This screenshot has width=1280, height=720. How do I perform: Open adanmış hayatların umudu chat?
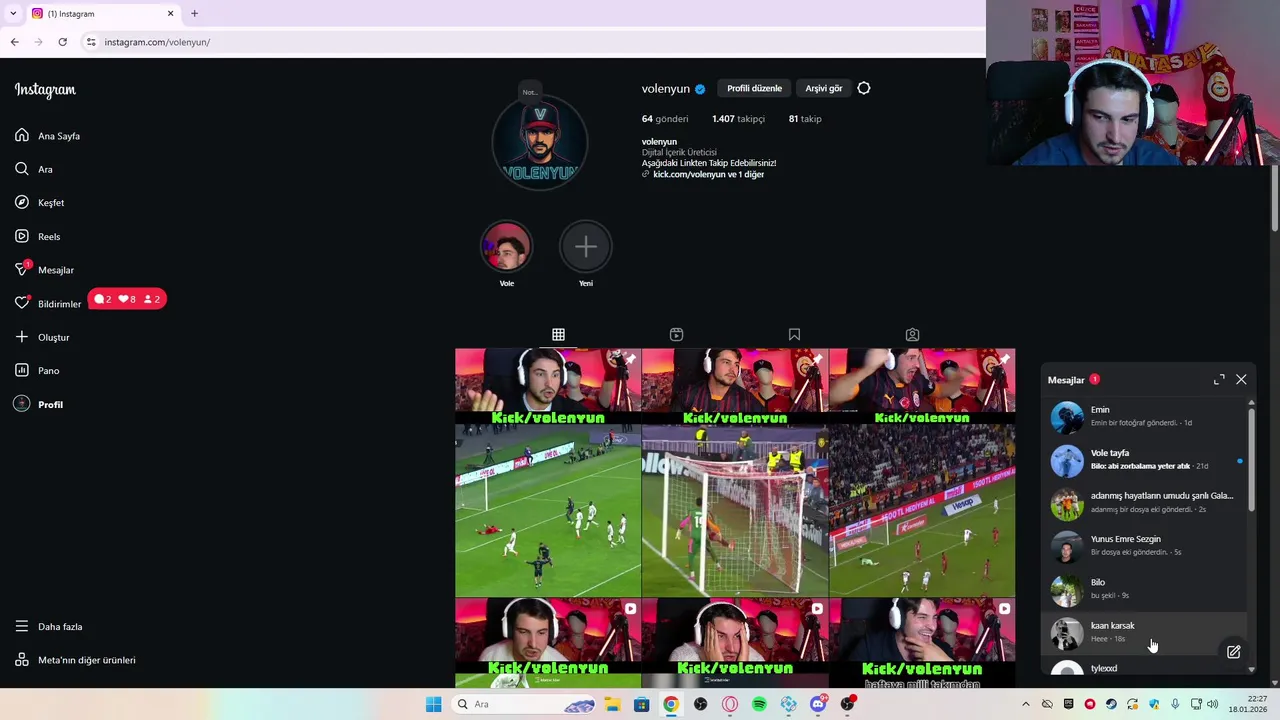(1144, 503)
